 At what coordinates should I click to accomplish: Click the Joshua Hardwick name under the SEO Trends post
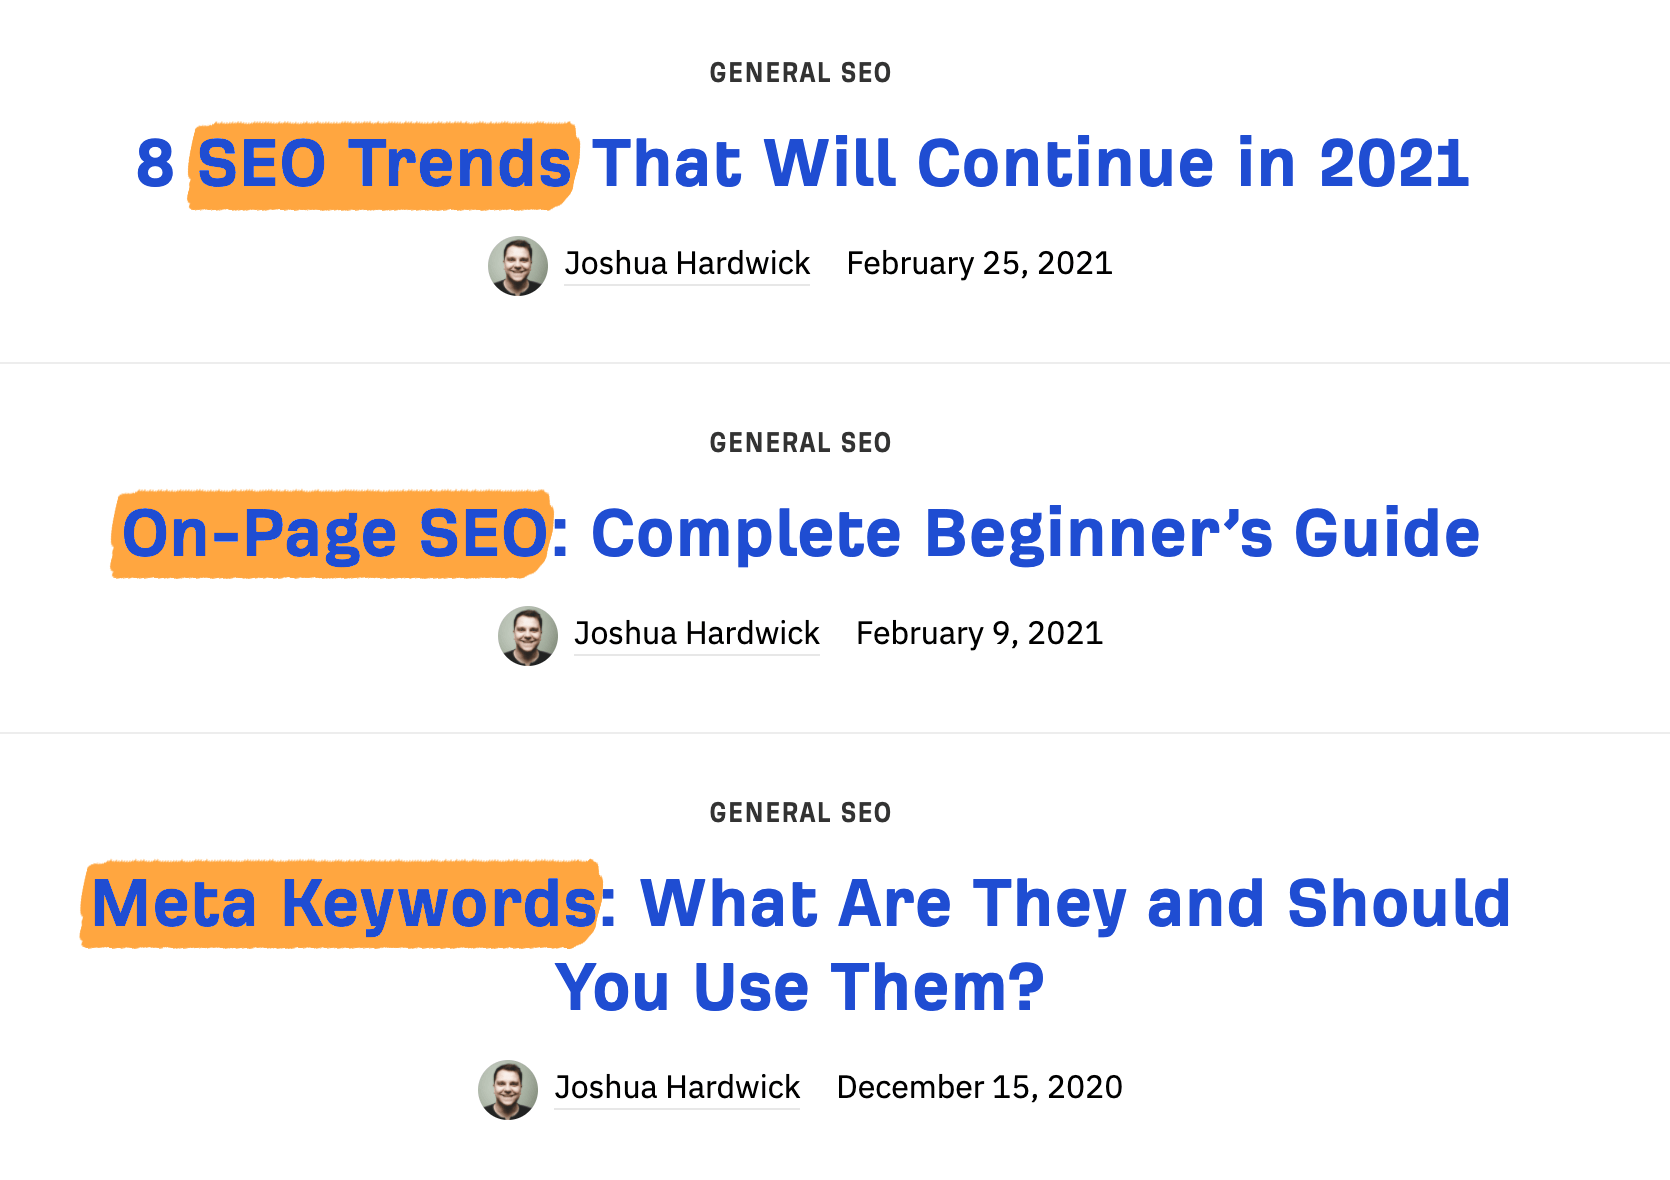pyautogui.click(x=687, y=264)
